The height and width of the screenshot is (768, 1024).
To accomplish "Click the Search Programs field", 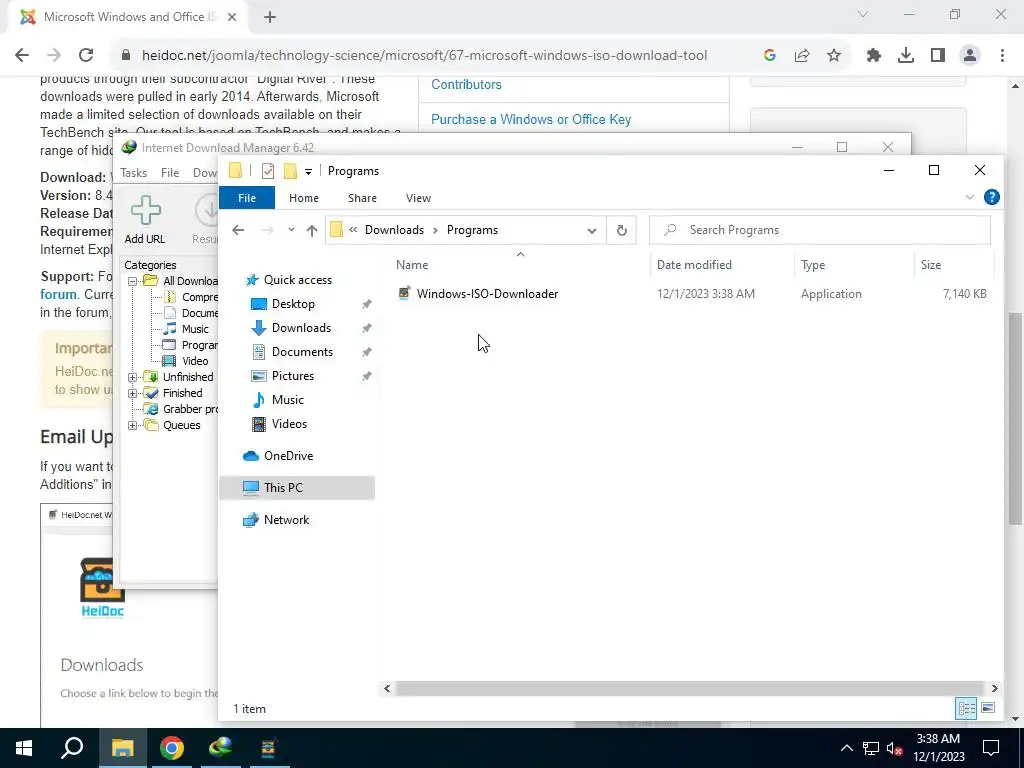I will (x=820, y=230).
